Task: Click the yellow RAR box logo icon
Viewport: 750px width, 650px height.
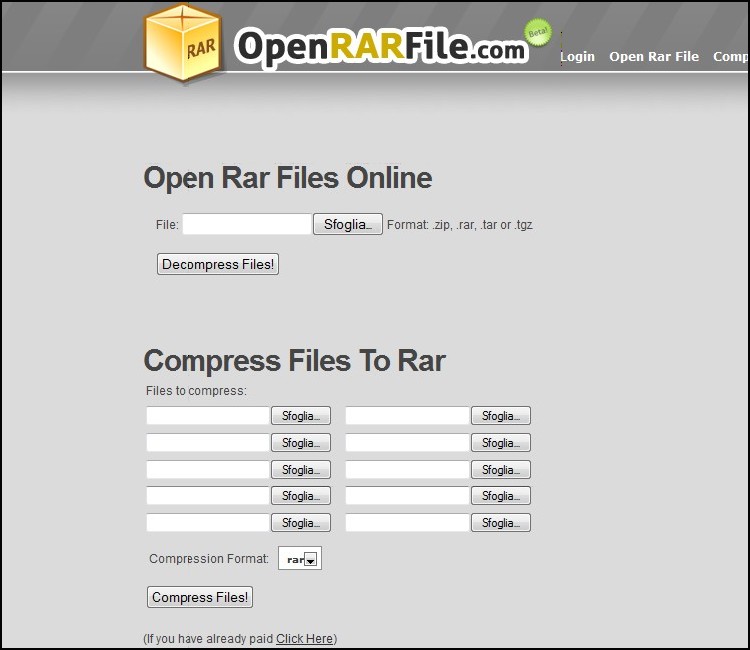Action: (x=182, y=42)
